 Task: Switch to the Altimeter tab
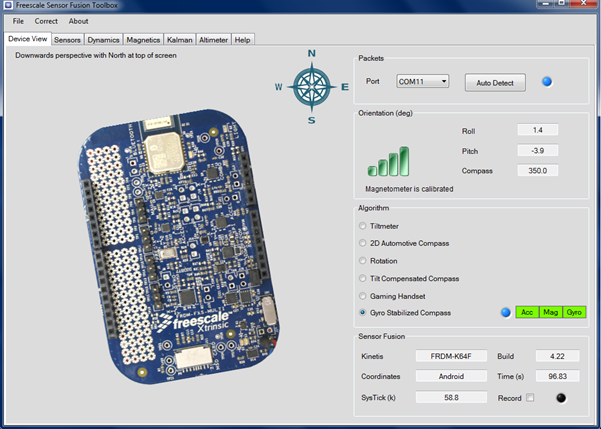tap(213, 40)
